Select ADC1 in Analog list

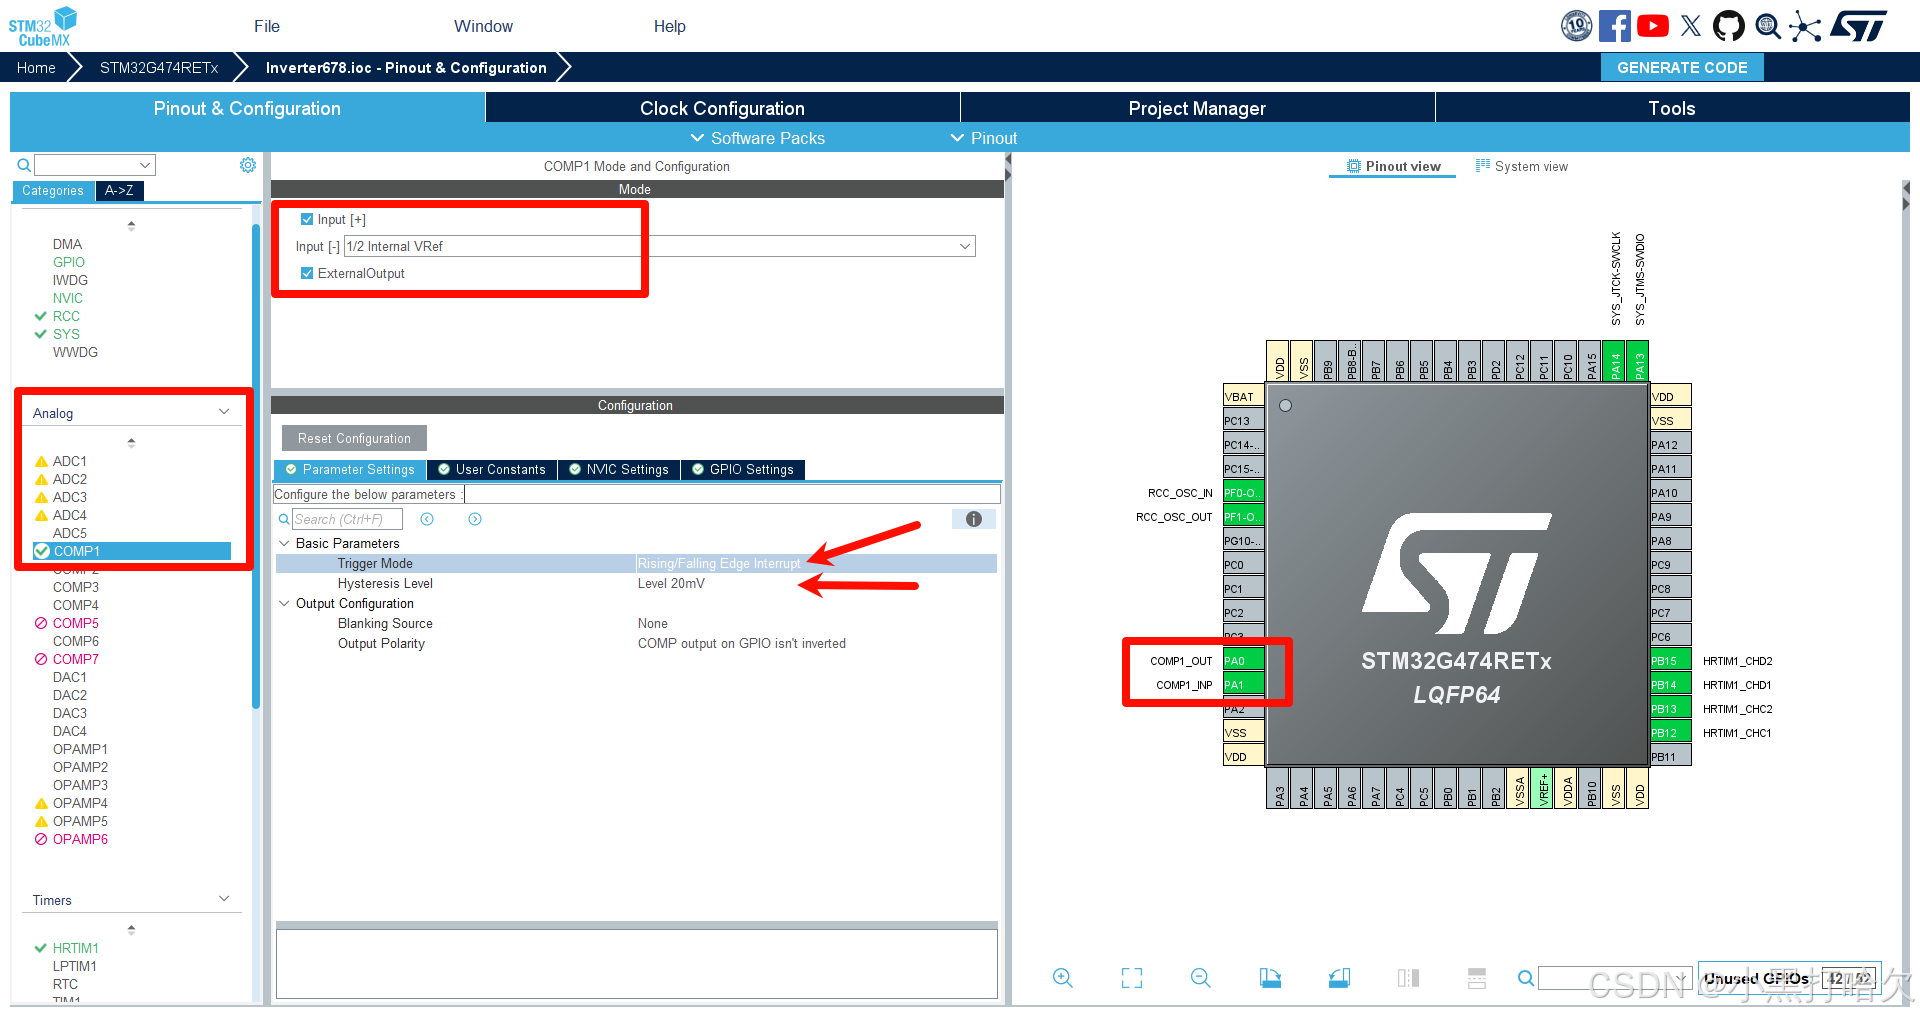pos(69,461)
